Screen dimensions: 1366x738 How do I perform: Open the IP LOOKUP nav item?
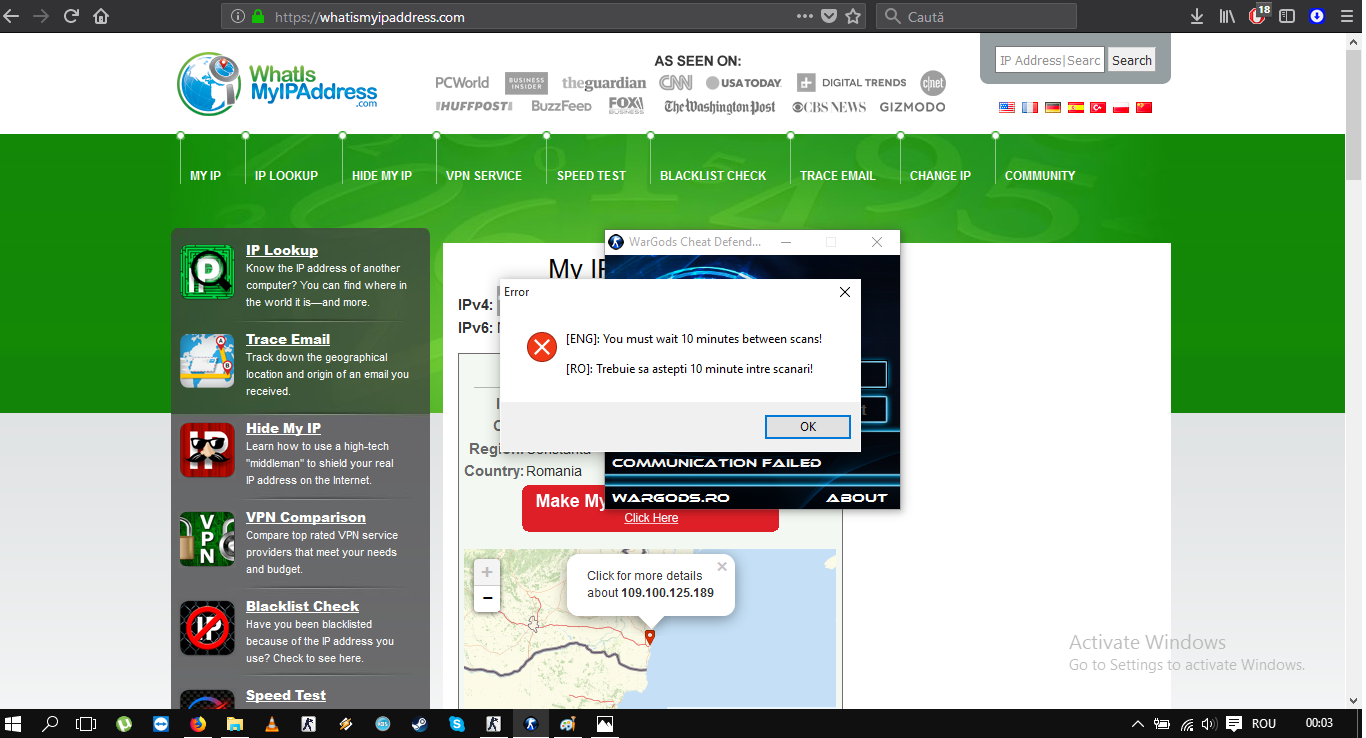click(286, 176)
